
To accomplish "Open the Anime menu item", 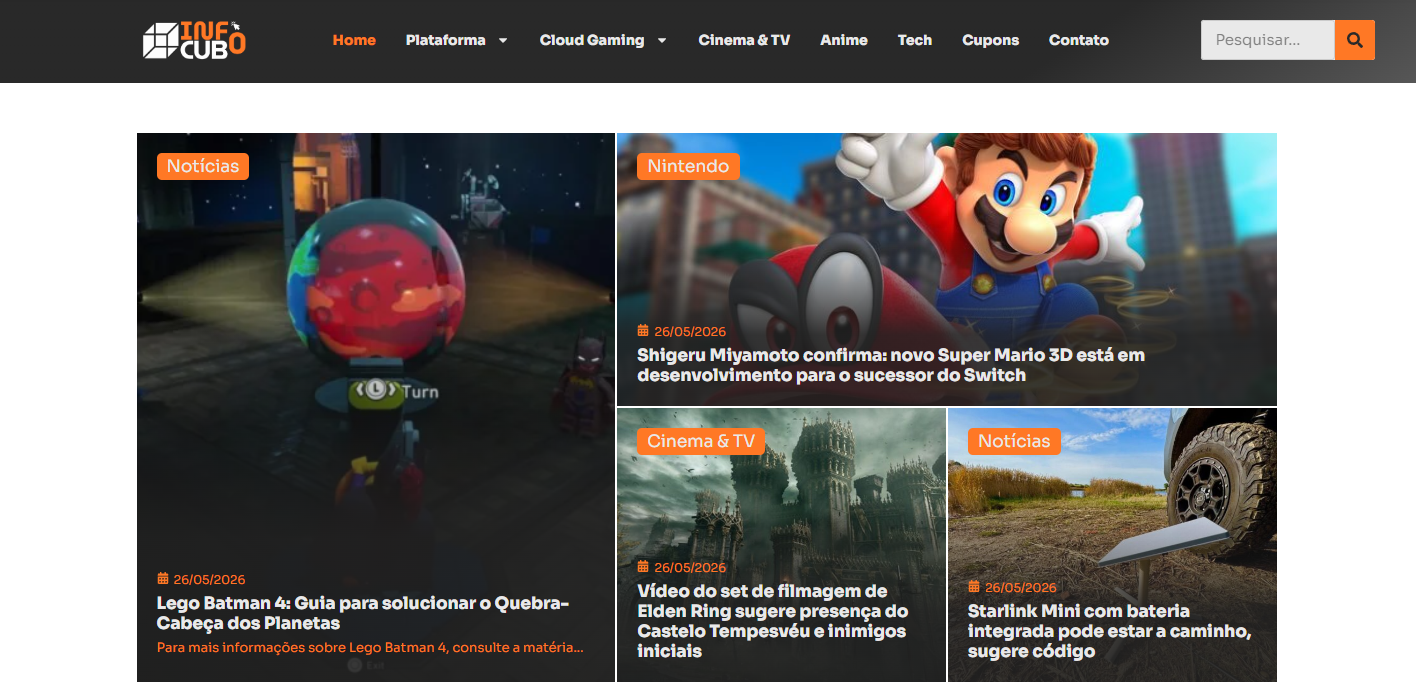I will click(x=844, y=40).
